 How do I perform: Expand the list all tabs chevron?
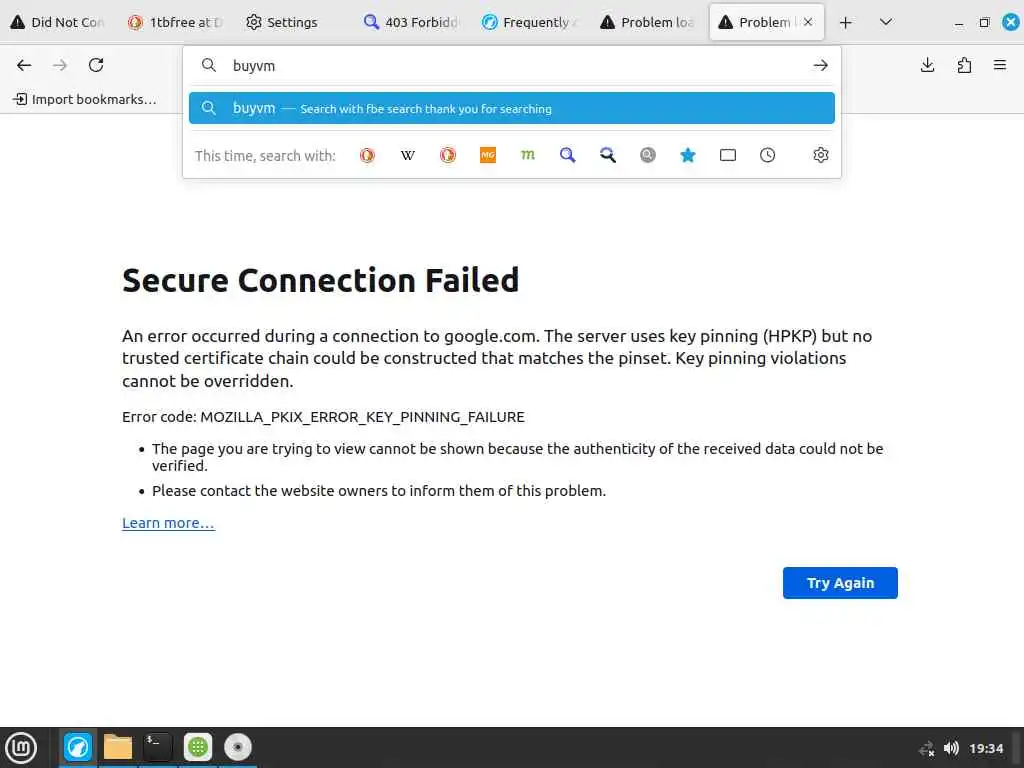(x=886, y=22)
